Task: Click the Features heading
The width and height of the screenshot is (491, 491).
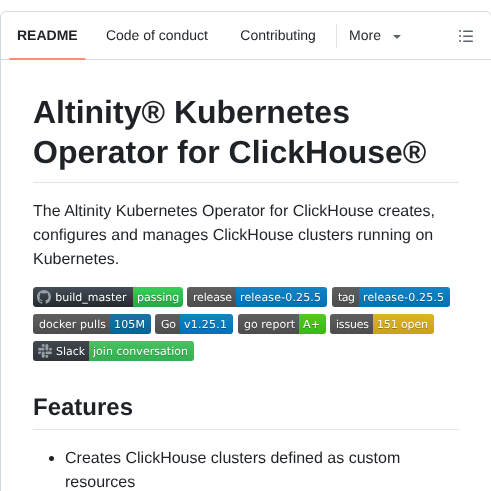Action: click(83, 407)
